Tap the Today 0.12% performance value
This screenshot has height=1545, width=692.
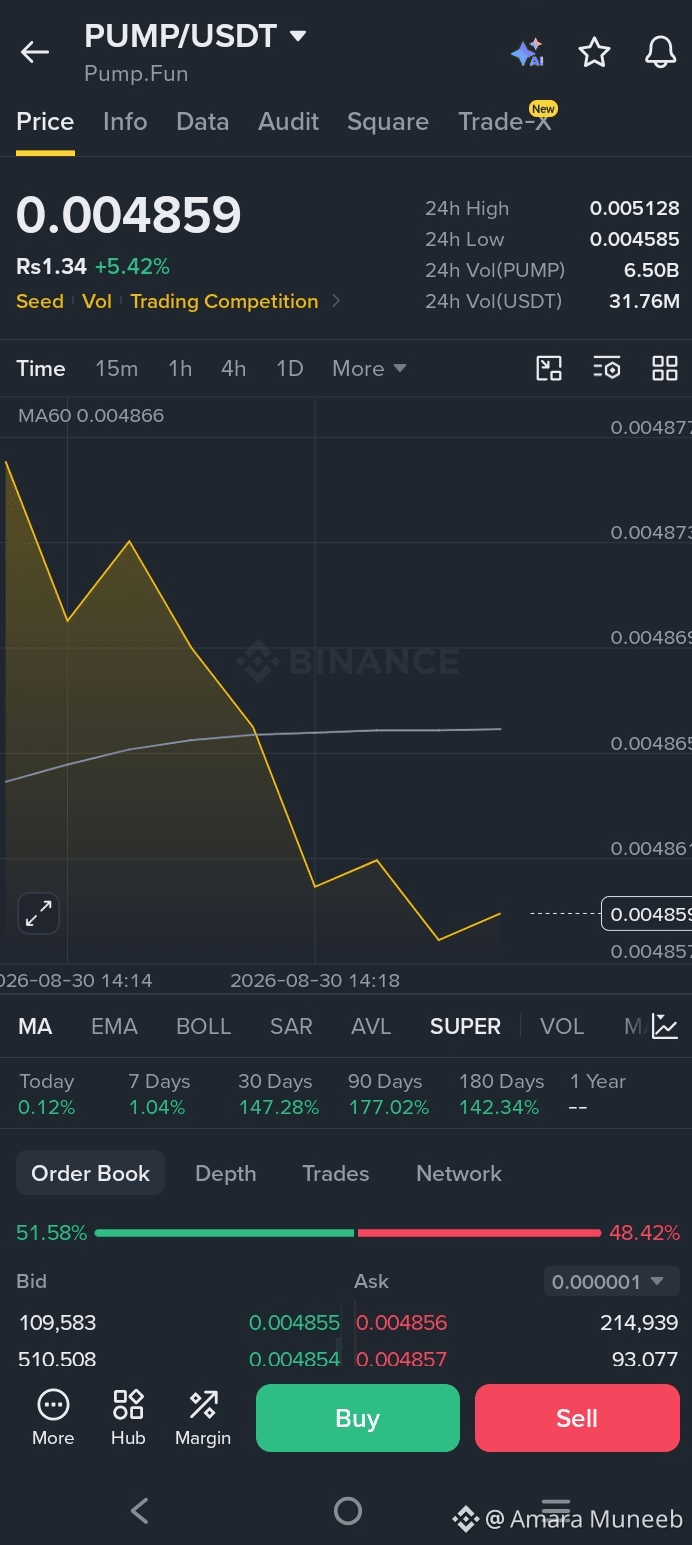click(46, 1107)
